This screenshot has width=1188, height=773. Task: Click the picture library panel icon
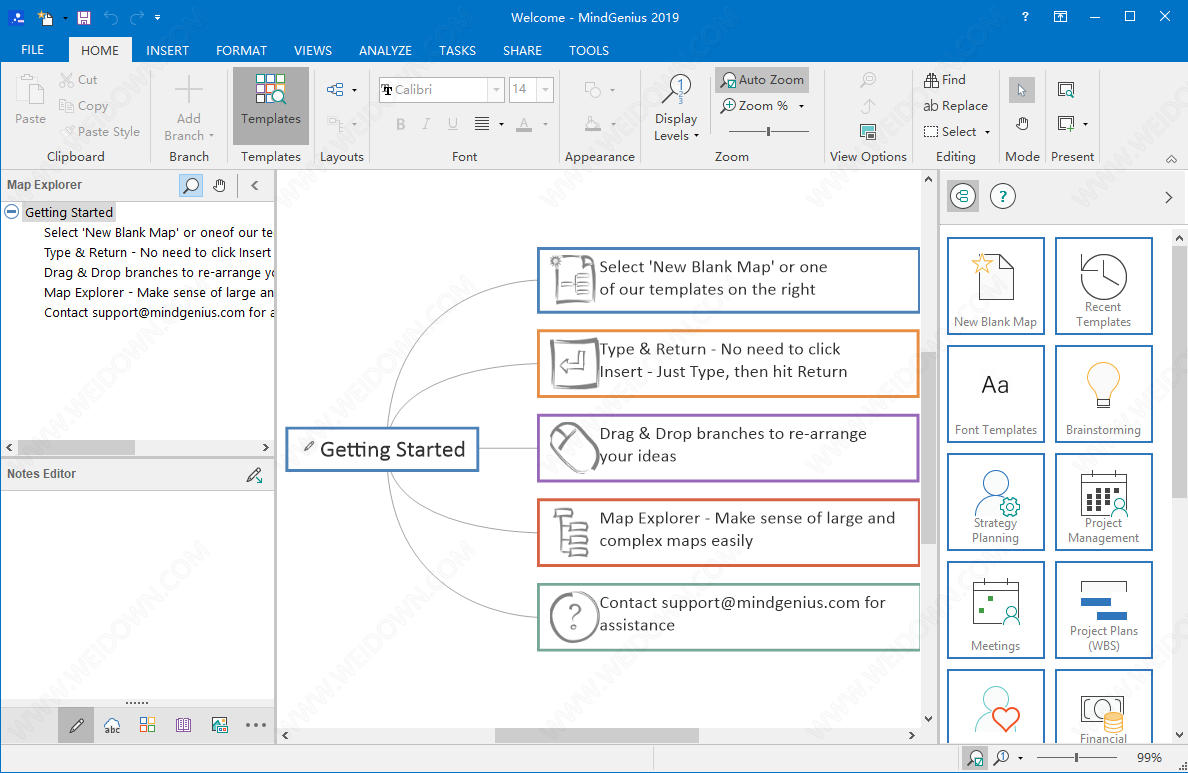(x=220, y=724)
